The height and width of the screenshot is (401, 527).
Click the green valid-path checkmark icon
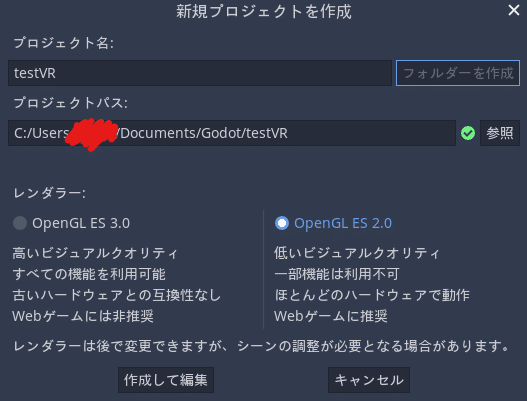tap(468, 133)
